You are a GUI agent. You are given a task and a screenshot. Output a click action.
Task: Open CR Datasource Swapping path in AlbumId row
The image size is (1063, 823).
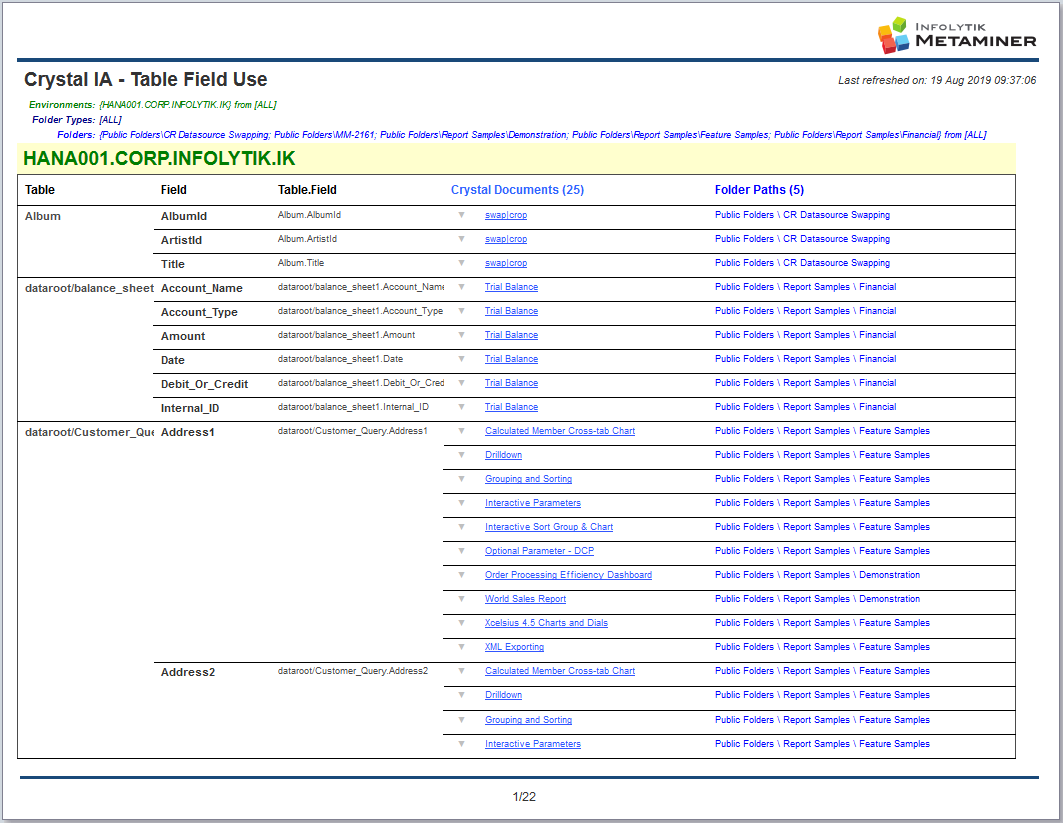coord(802,215)
